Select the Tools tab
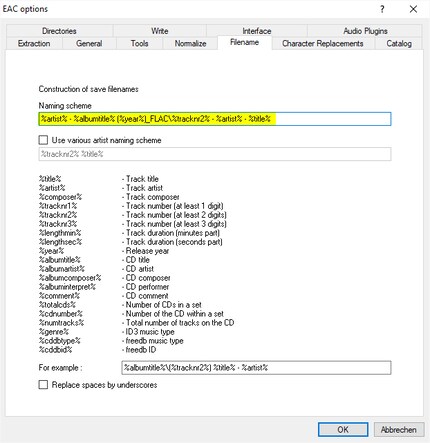 [x=139, y=43]
